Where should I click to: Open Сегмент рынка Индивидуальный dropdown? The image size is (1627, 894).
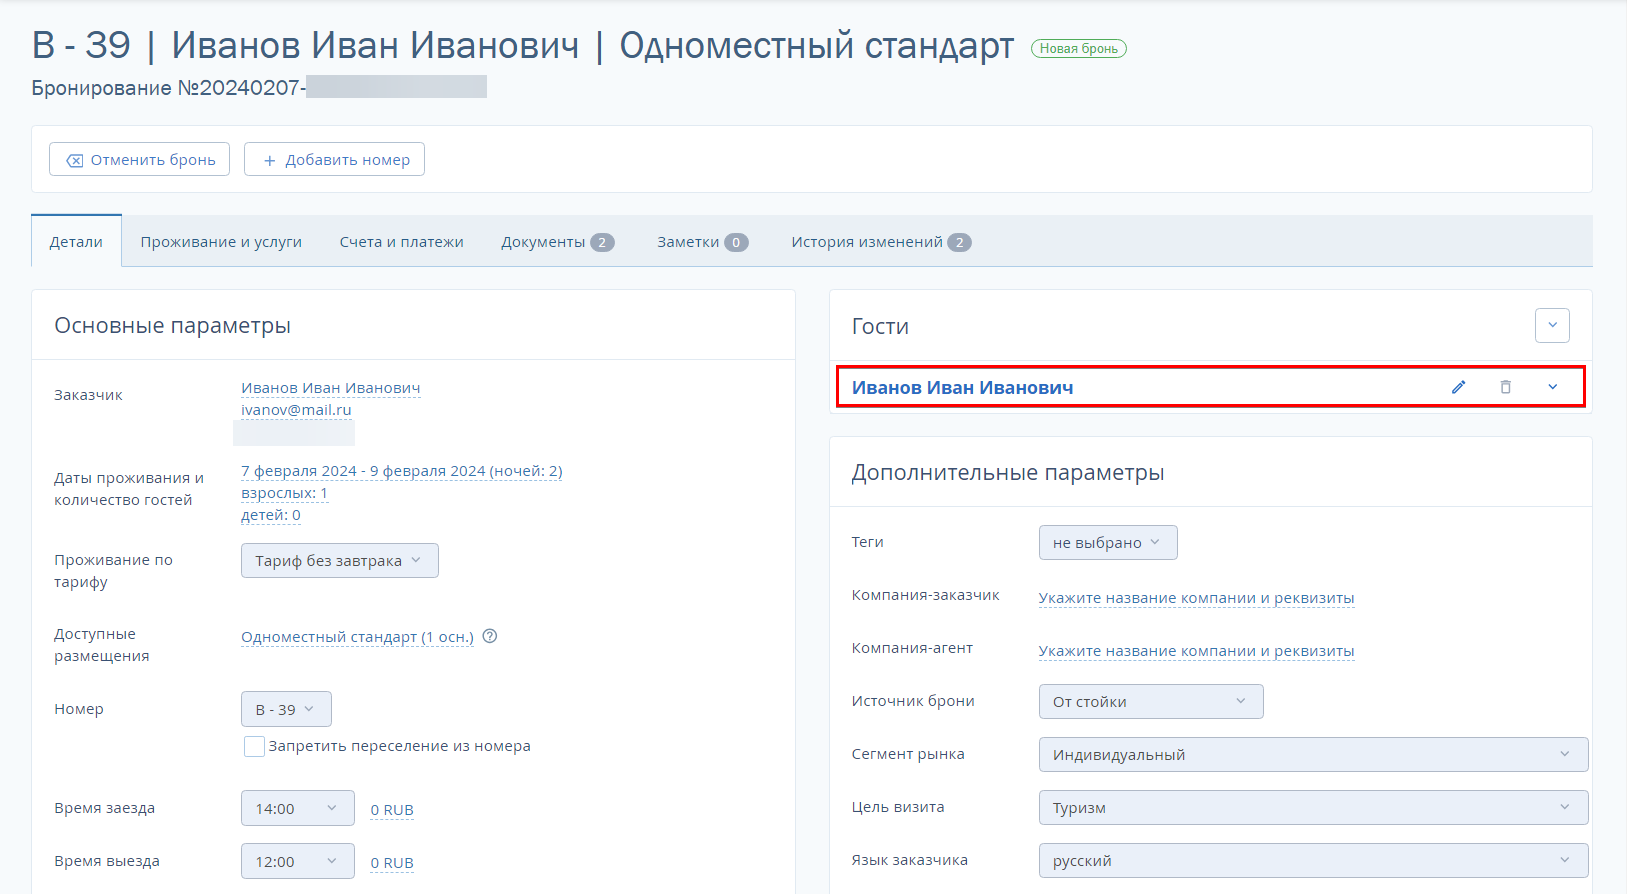pos(1313,754)
